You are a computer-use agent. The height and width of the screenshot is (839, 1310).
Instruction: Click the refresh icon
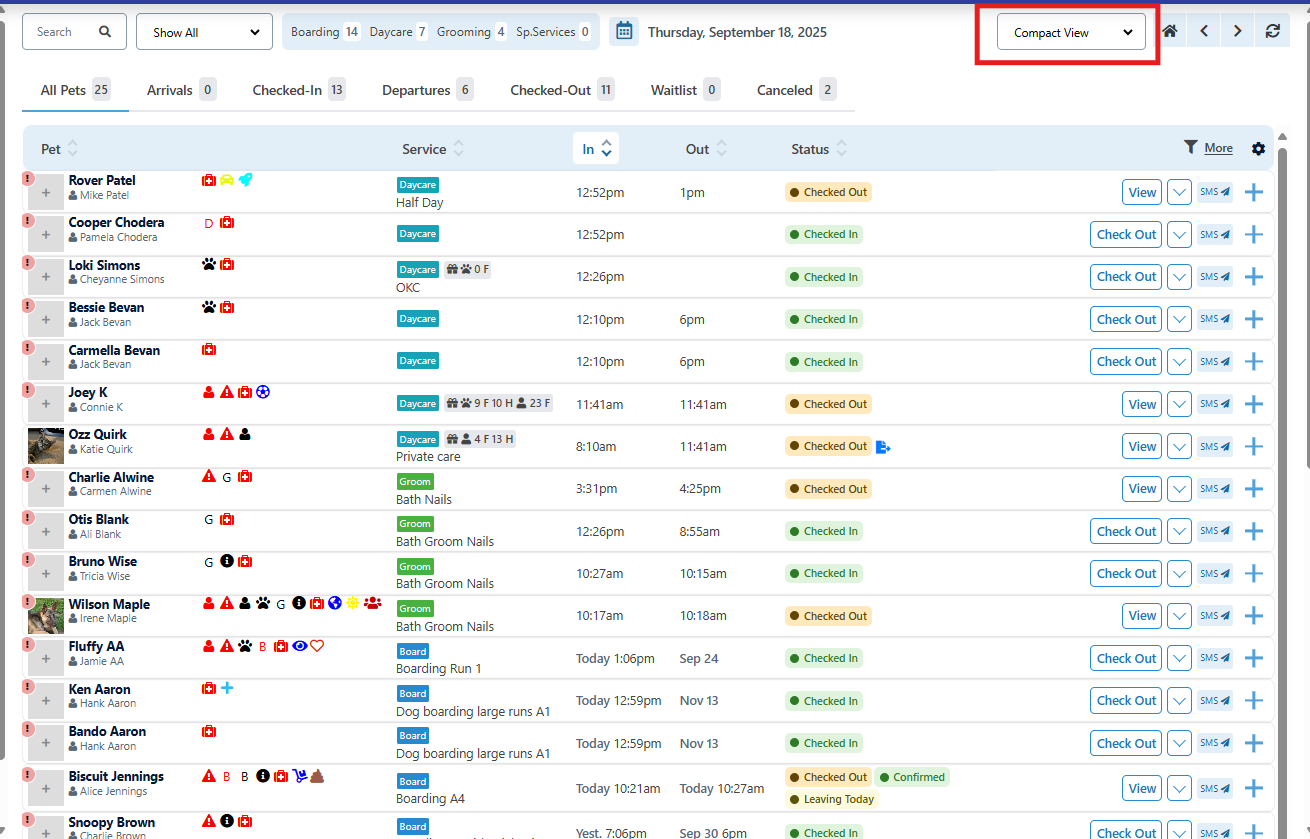pos(1272,31)
